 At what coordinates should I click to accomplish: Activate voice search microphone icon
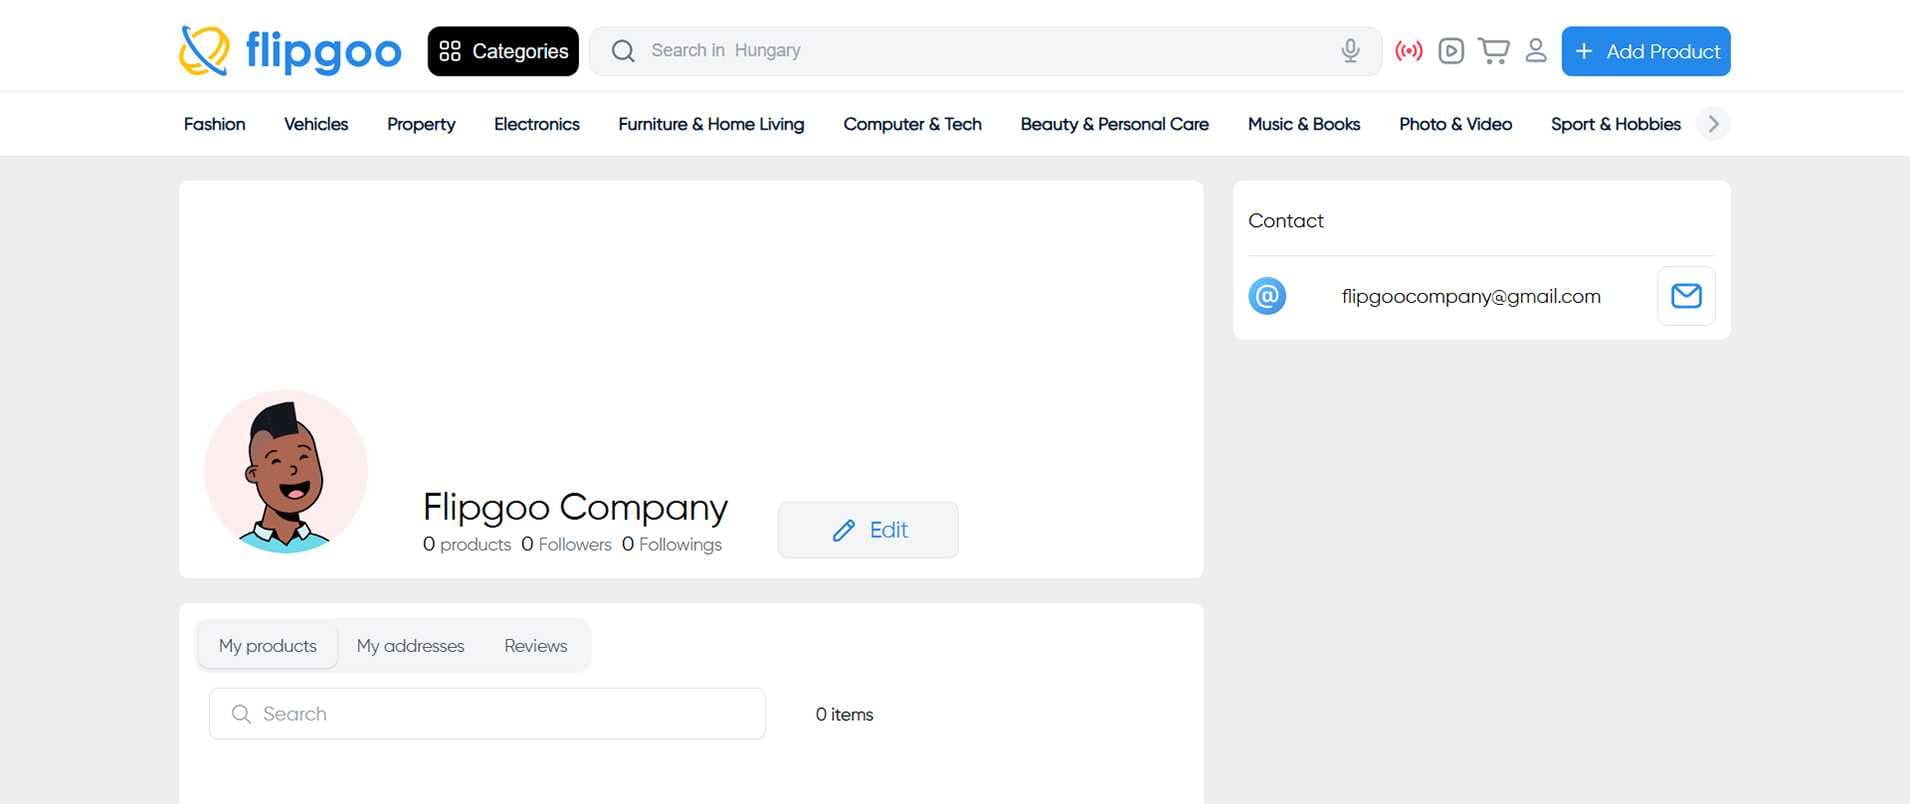(1350, 51)
